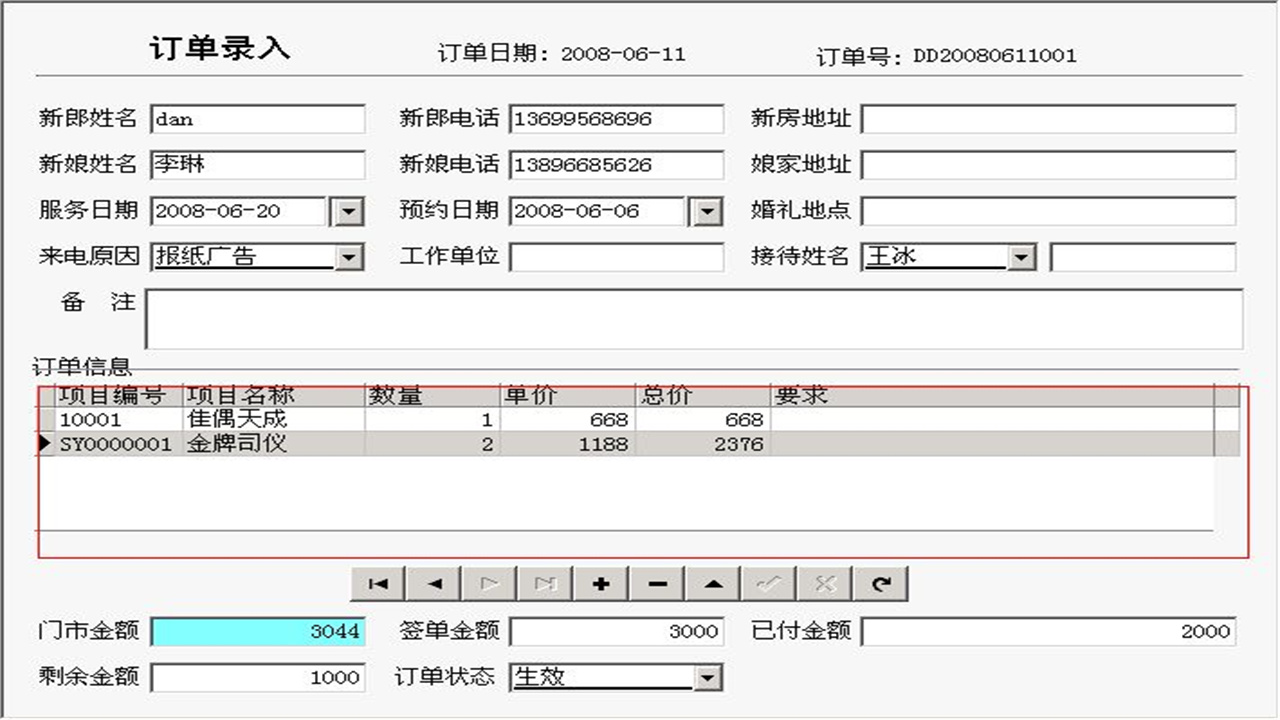Open the 预约日期 date picker dropdown
The width and height of the screenshot is (1280, 720).
coord(708,211)
